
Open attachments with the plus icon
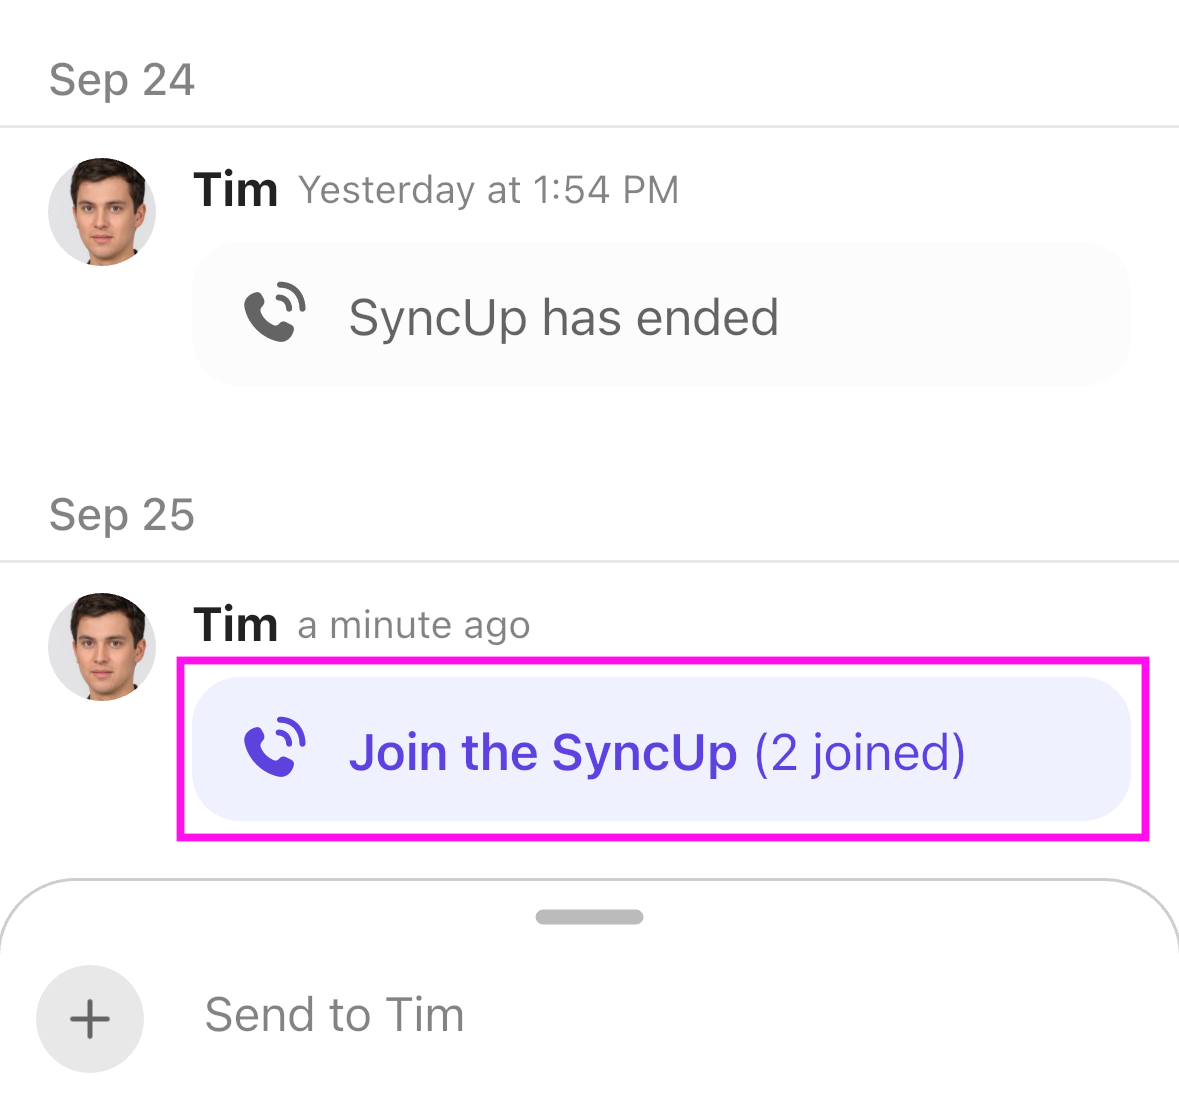[89, 1018]
